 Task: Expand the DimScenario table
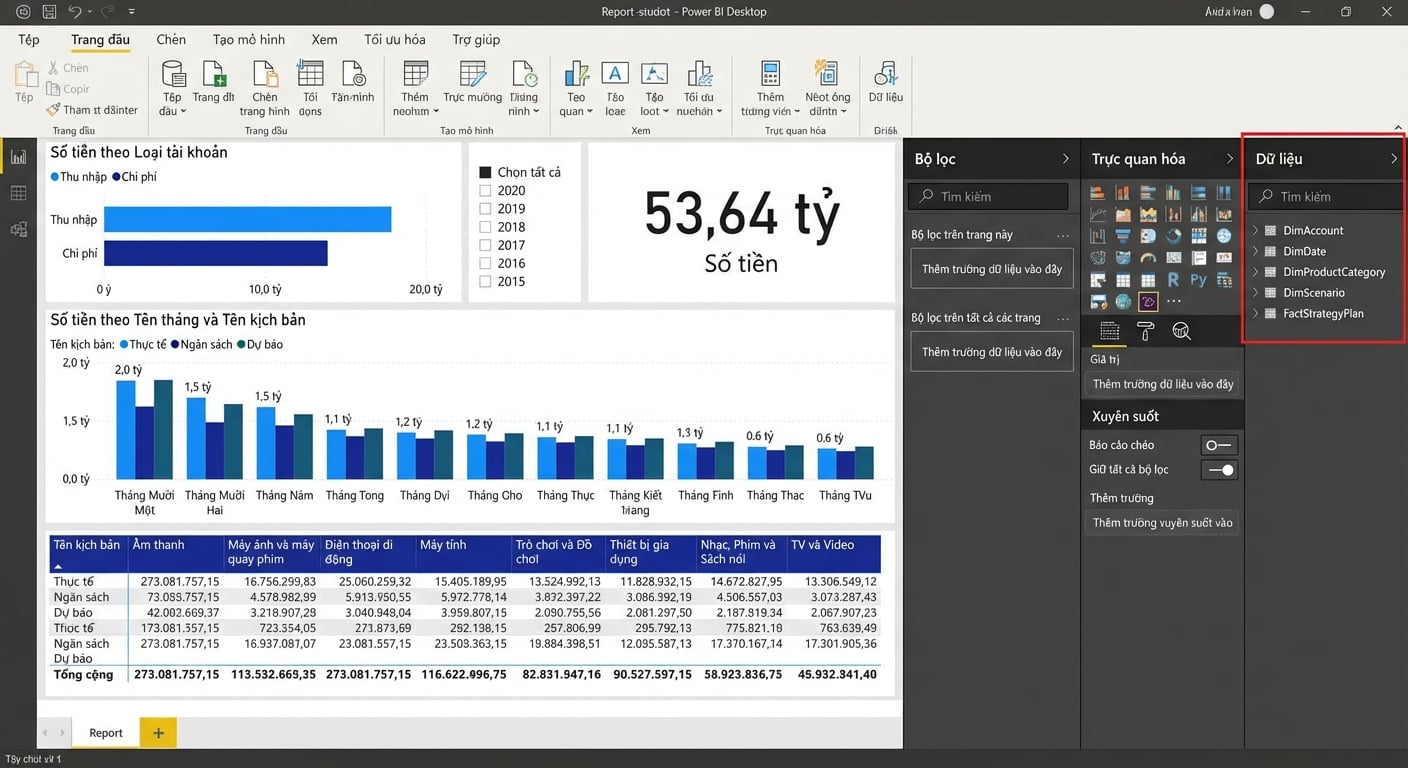1256,293
